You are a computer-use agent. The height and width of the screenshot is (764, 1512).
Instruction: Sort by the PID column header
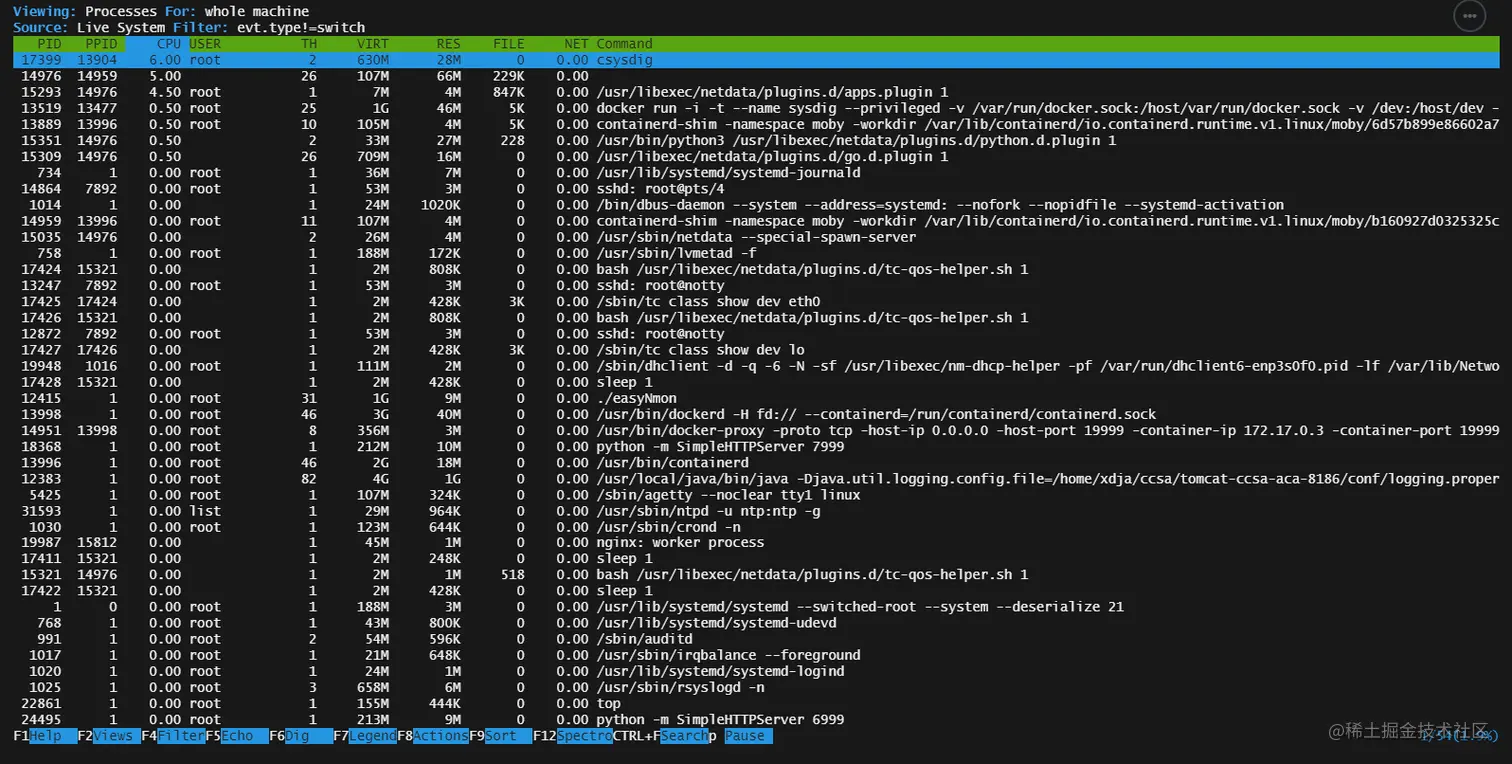click(x=49, y=44)
